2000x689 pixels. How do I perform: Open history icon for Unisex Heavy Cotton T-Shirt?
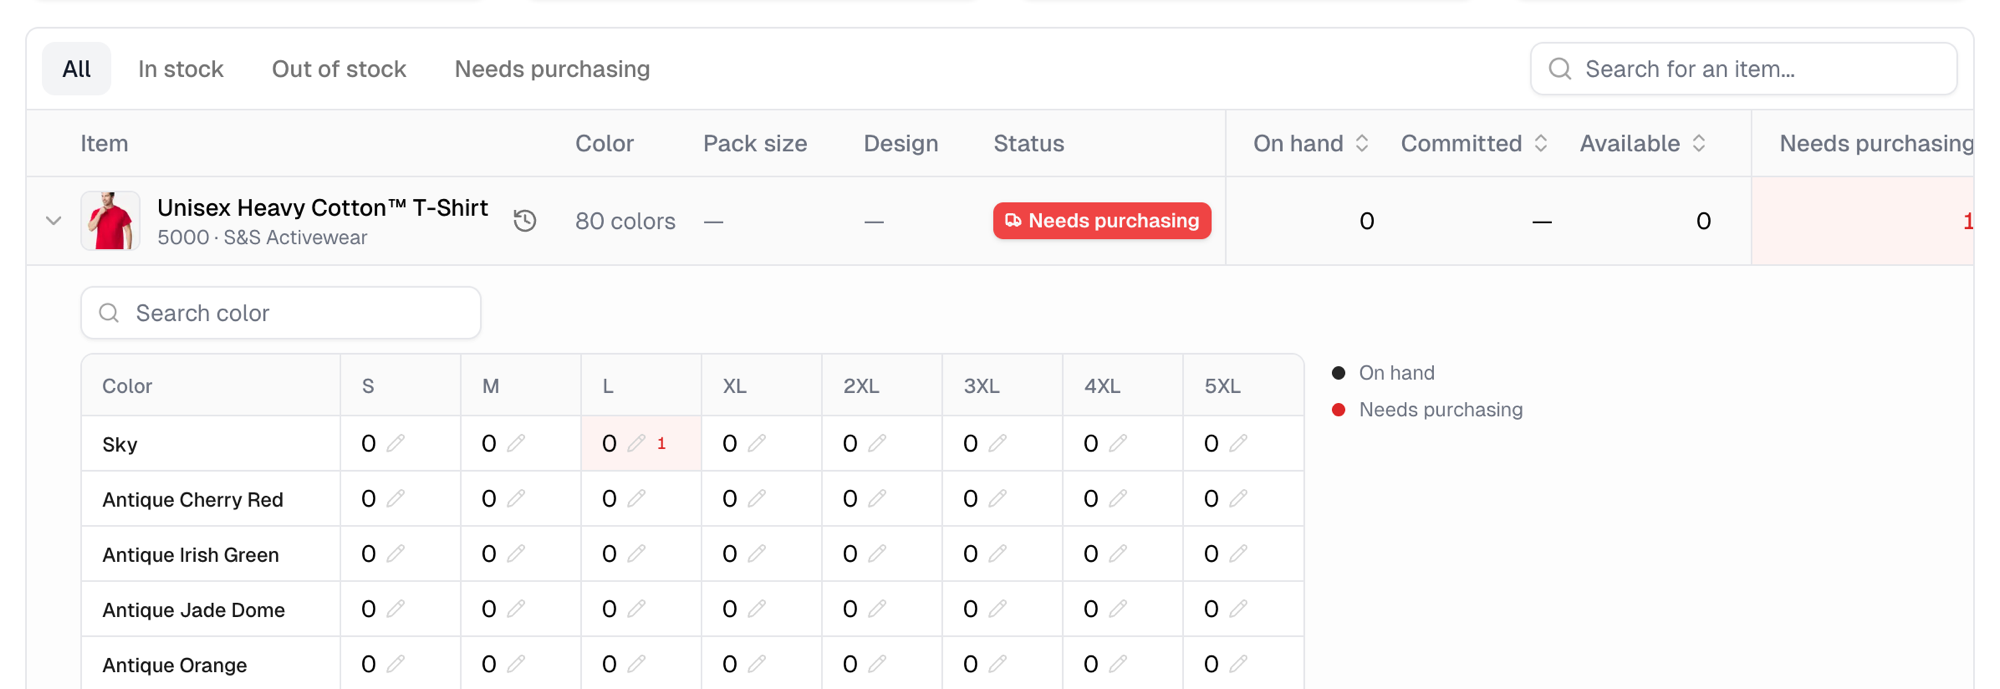point(525,221)
